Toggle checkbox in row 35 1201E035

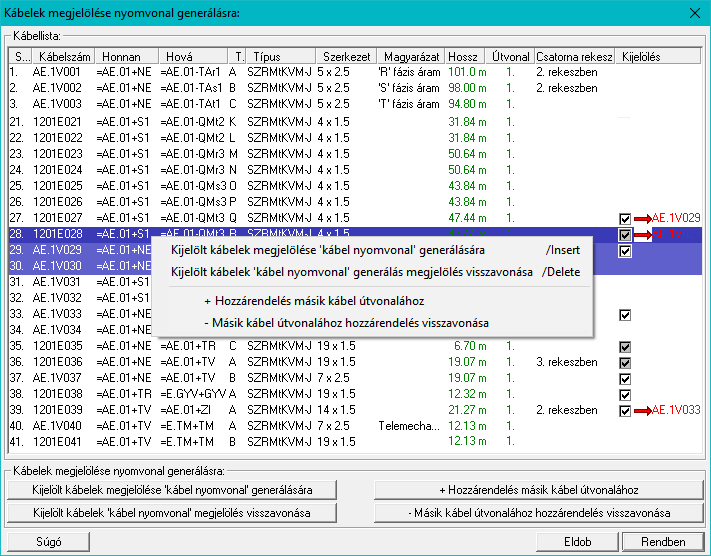click(x=625, y=347)
